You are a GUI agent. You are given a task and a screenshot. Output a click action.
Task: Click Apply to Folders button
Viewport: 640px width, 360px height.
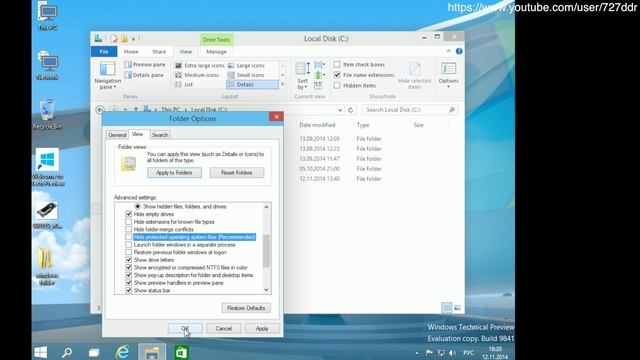click(174, 173)
